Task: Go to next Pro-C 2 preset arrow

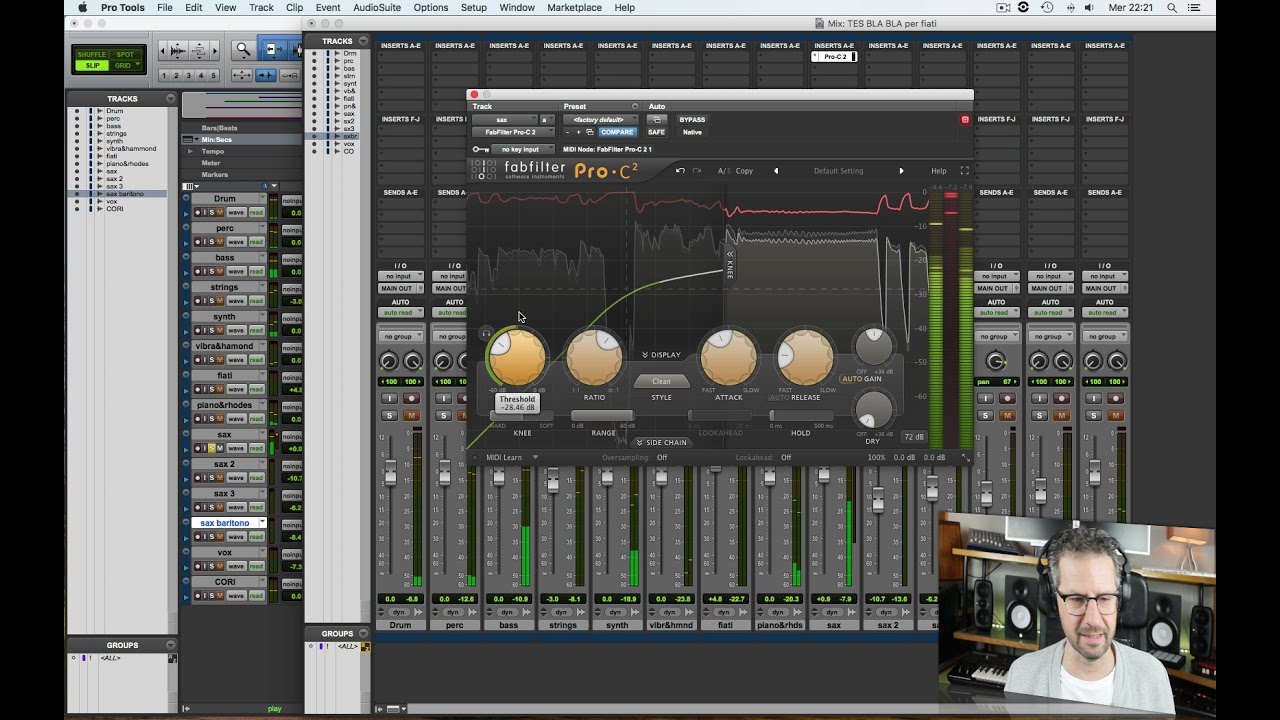Action: point(901,170)
